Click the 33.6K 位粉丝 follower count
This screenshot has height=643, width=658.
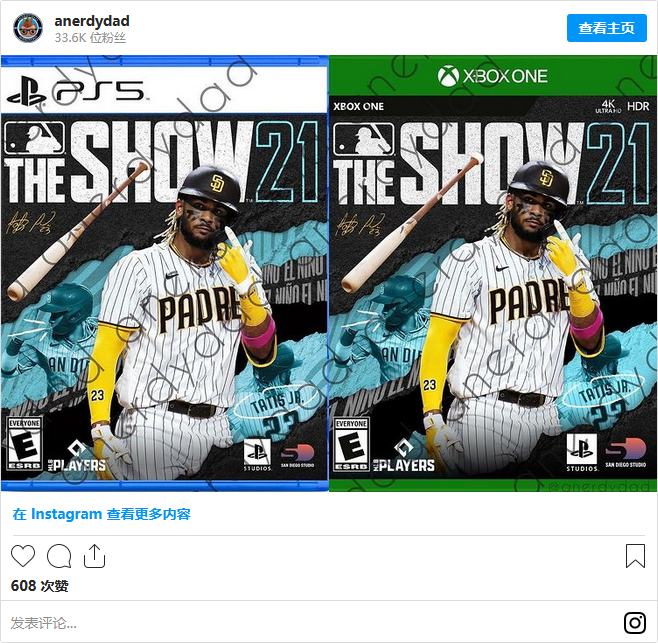[90, 38]
